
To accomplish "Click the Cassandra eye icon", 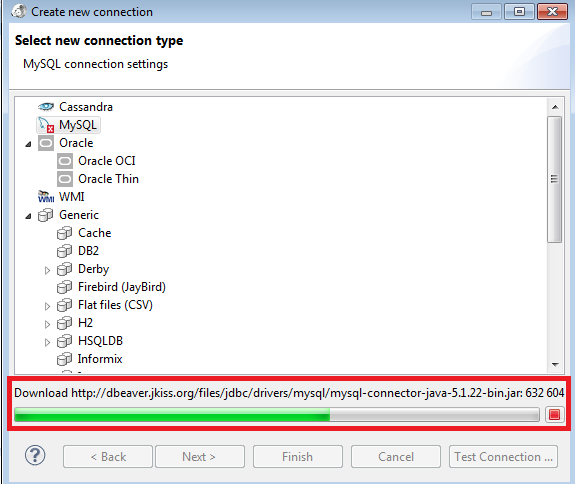I will pos(45,107).
